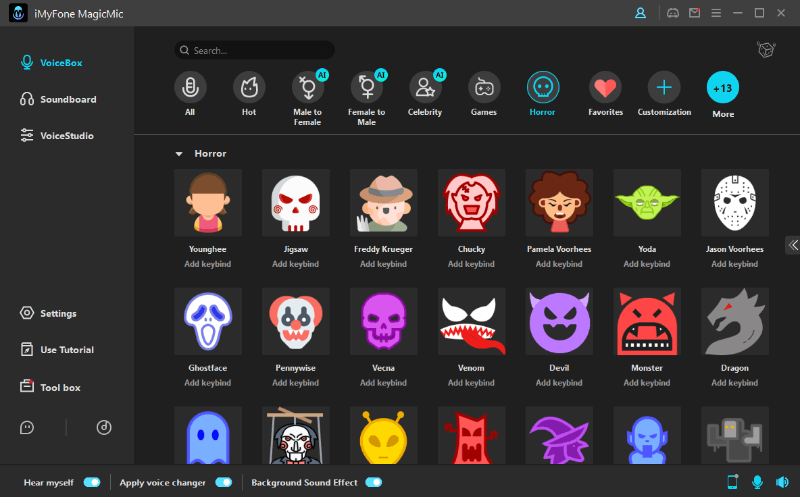Apply the Yoda voice
800x497 pixels.
(647, 203)
